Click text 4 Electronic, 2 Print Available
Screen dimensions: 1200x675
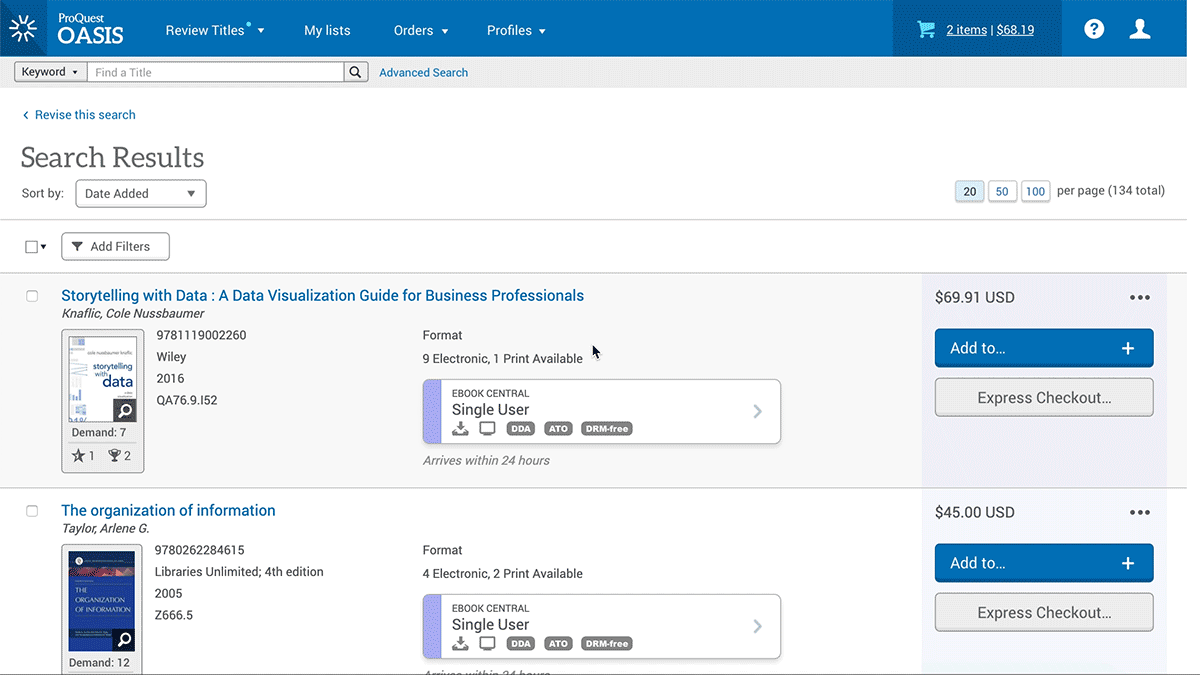(x=503, y=574)
